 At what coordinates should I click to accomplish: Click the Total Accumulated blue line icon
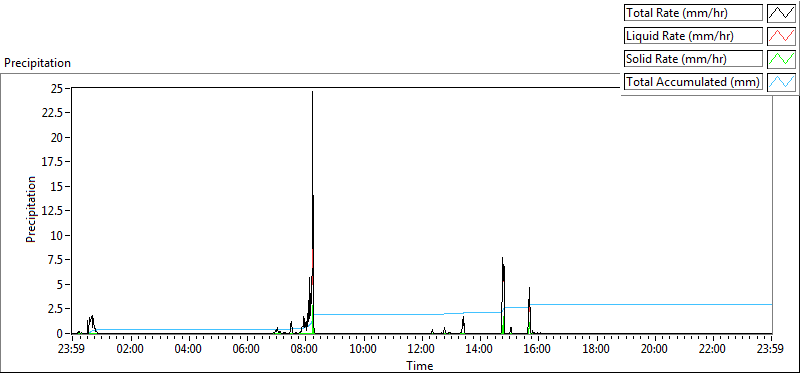click(781, 82)
